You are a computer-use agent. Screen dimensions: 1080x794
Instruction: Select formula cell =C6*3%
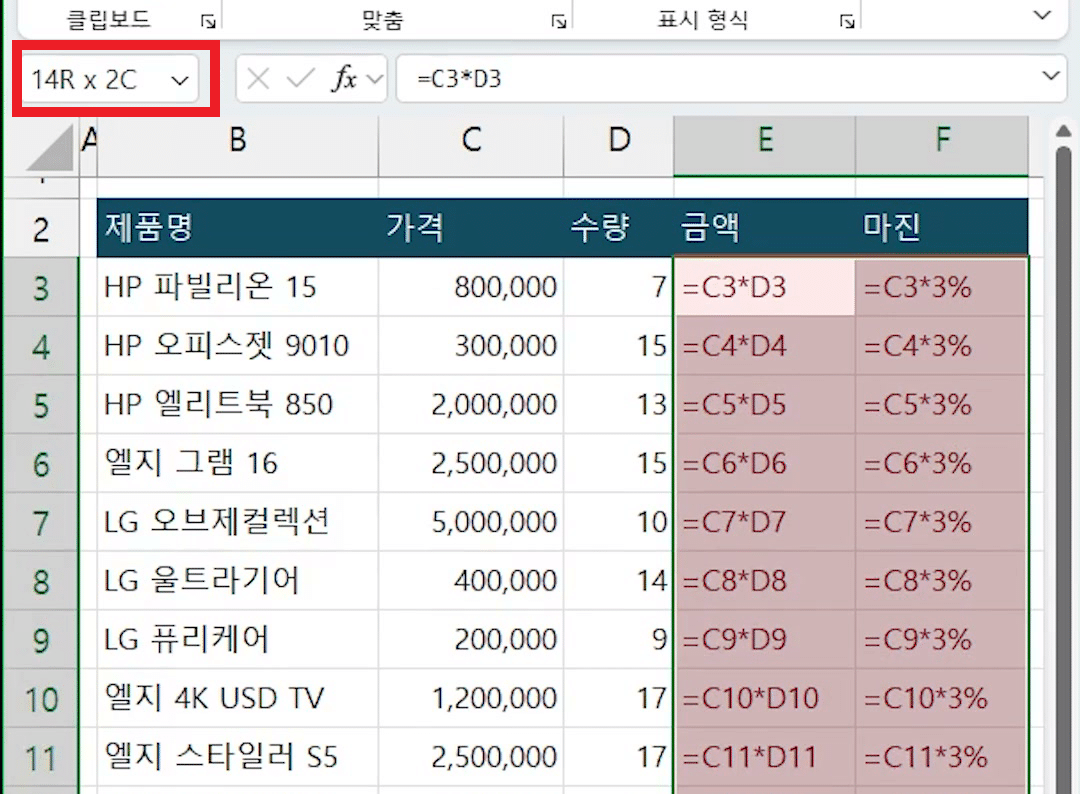pyautogui.click(x=942, y=463)
